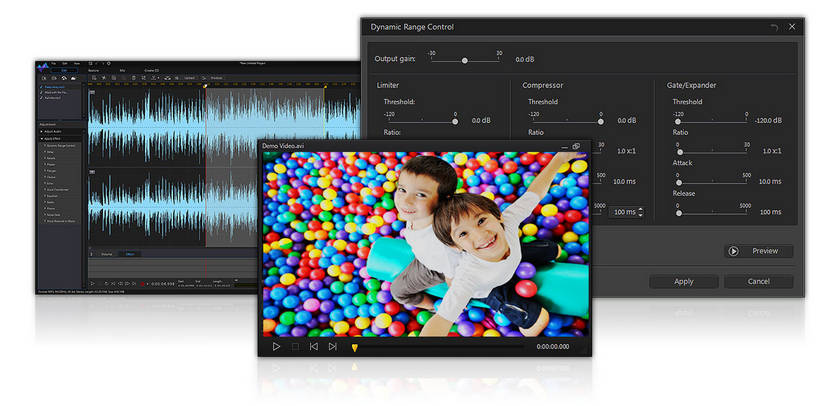Viewport: 840px width, 406px height.
Task: Minimize the Demo Video.avi window
Action: tap(565, 147)
